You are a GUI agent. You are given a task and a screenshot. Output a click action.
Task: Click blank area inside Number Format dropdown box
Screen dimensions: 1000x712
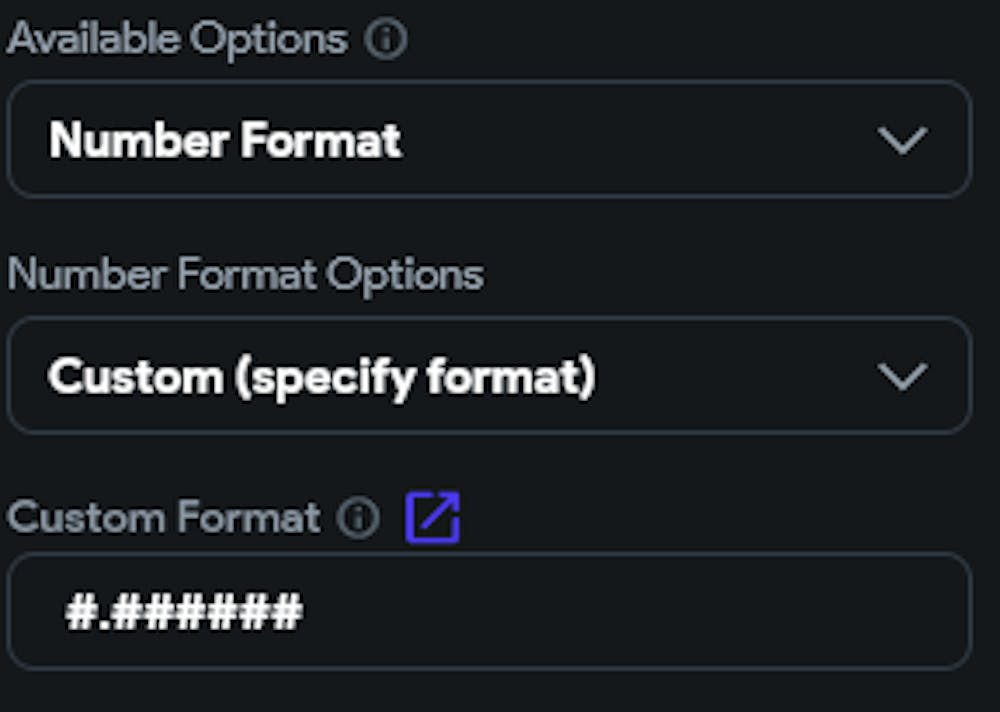point(650,141)
